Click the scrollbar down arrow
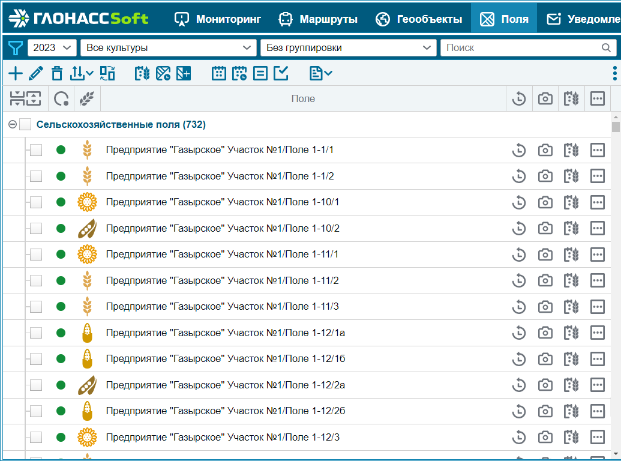This screenshot has height=461, width=621. point(615,454)
